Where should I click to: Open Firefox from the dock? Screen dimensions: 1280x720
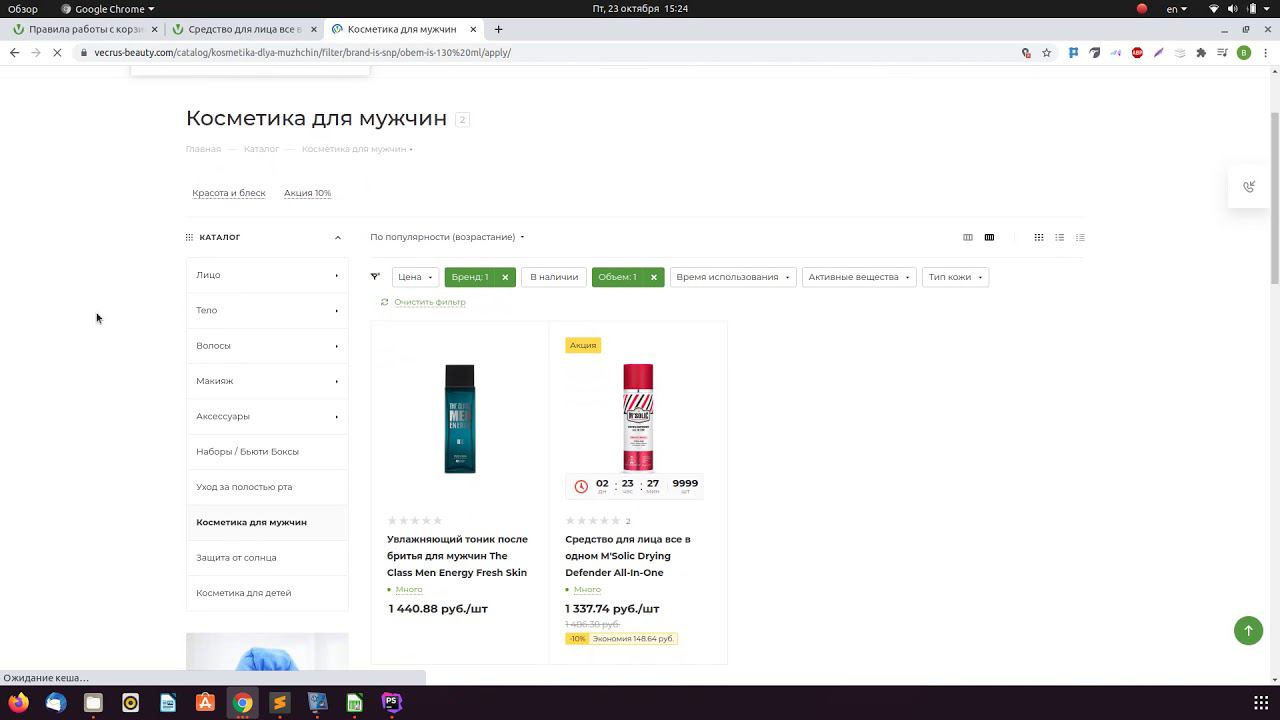click(x=19, y=703)
